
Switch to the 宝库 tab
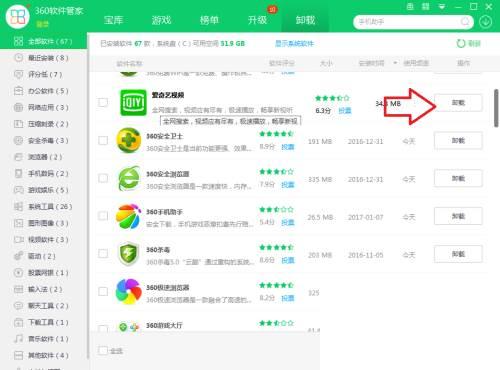pyautogui.click(x=113, y=20)
